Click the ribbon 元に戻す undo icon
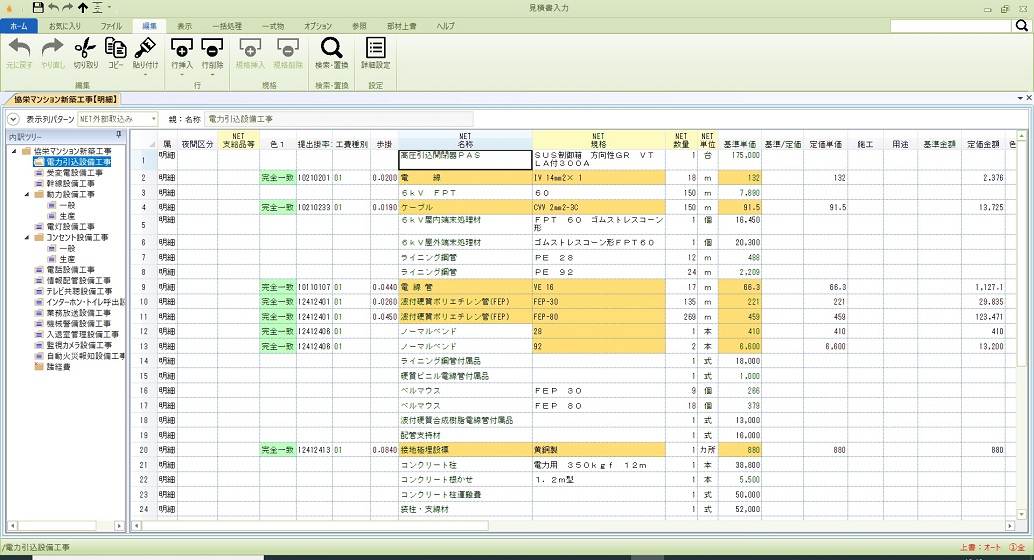This screenshot has height=560, width=1034. tap(19, 47)
